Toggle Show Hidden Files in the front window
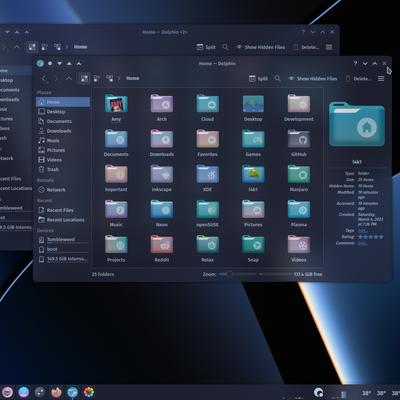 tap(313, 79)
